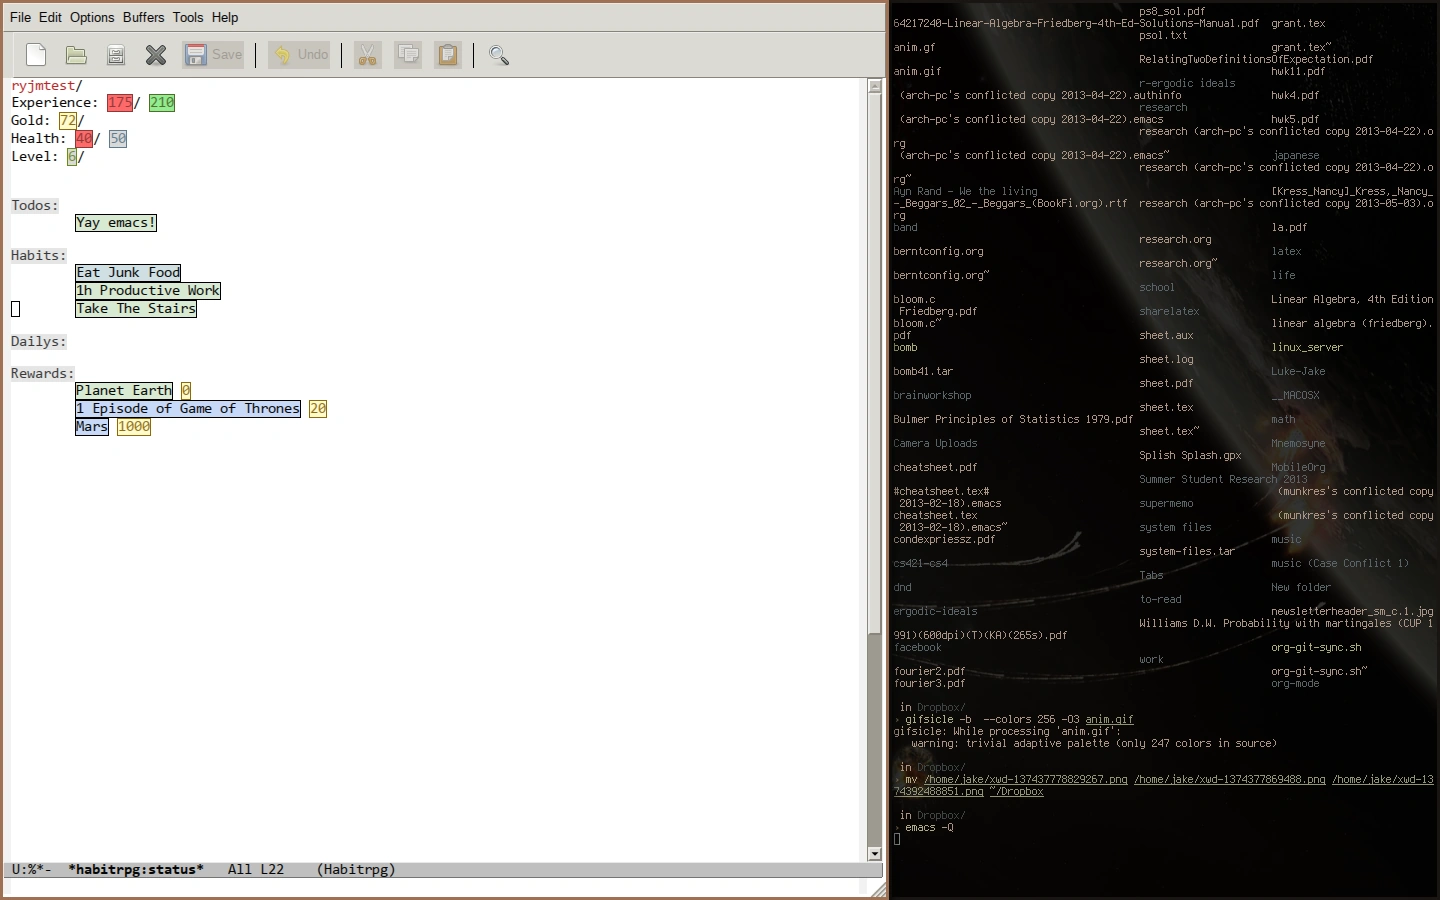Select the 'Eat Junk Food' habit
1440x900 pixels.
click(x=128, y=272)
